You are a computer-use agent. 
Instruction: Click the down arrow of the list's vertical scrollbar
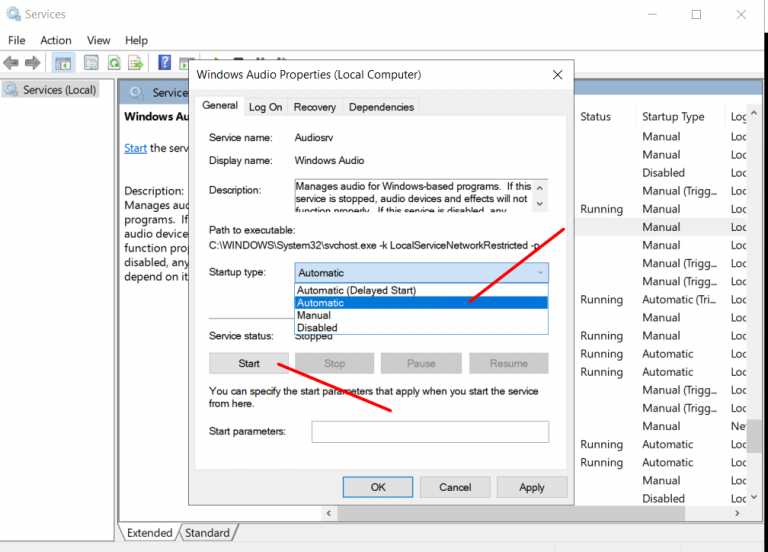coord(754,497)
